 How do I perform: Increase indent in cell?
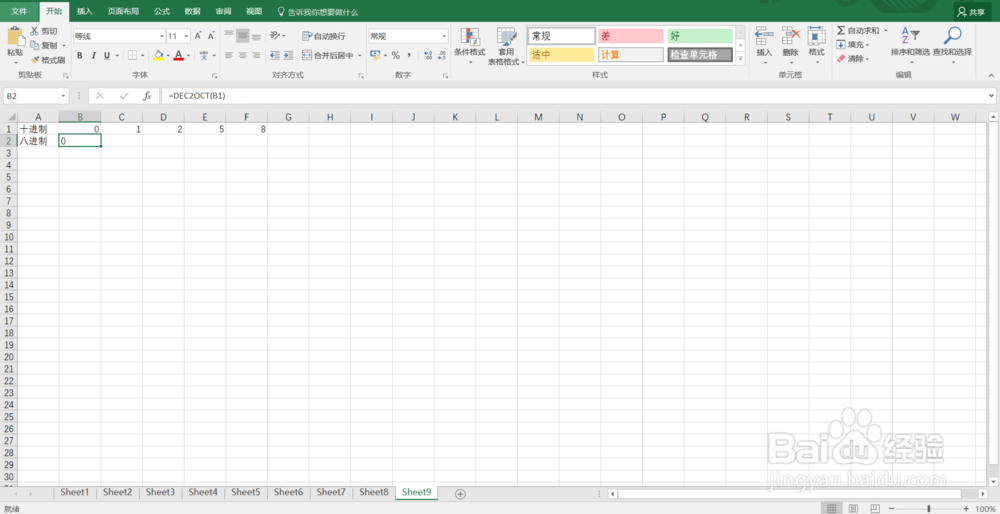pos(288,55)
